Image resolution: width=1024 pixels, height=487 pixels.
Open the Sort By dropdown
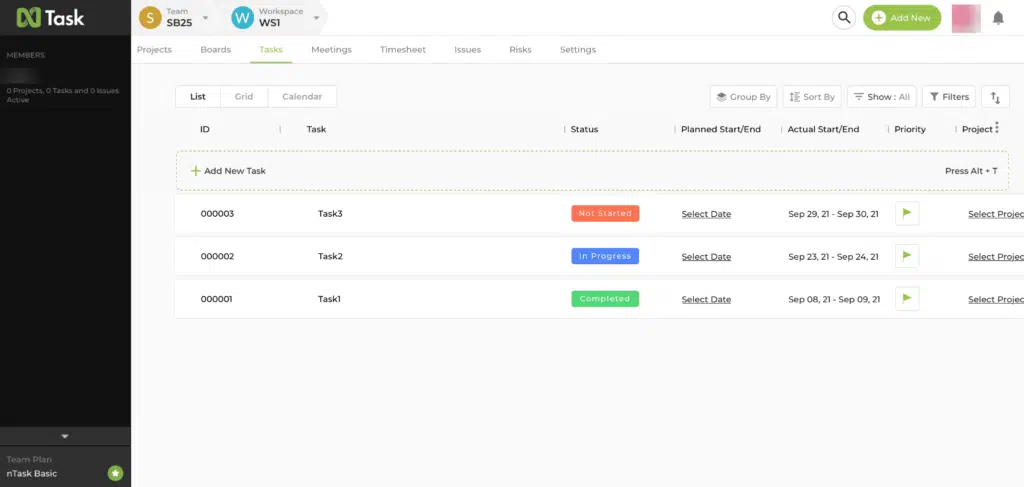point(812,97)
